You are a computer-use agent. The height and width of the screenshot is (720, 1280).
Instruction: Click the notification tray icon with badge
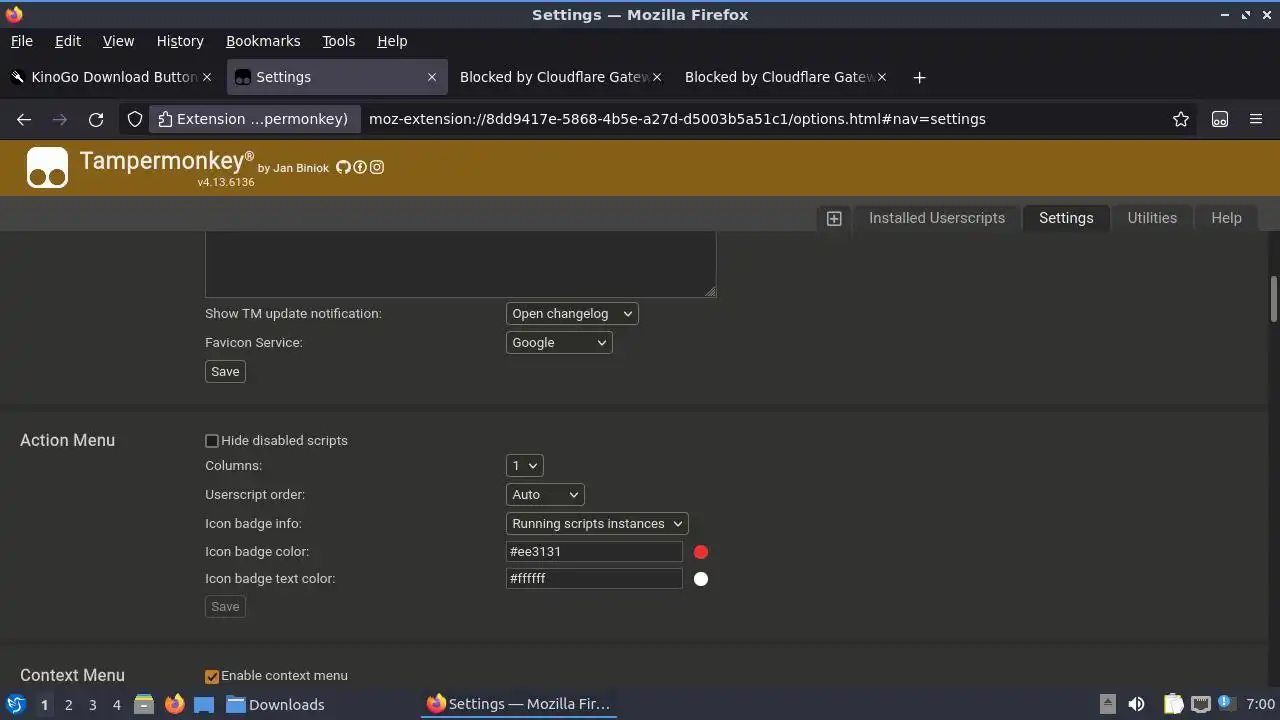(1226, 704)
